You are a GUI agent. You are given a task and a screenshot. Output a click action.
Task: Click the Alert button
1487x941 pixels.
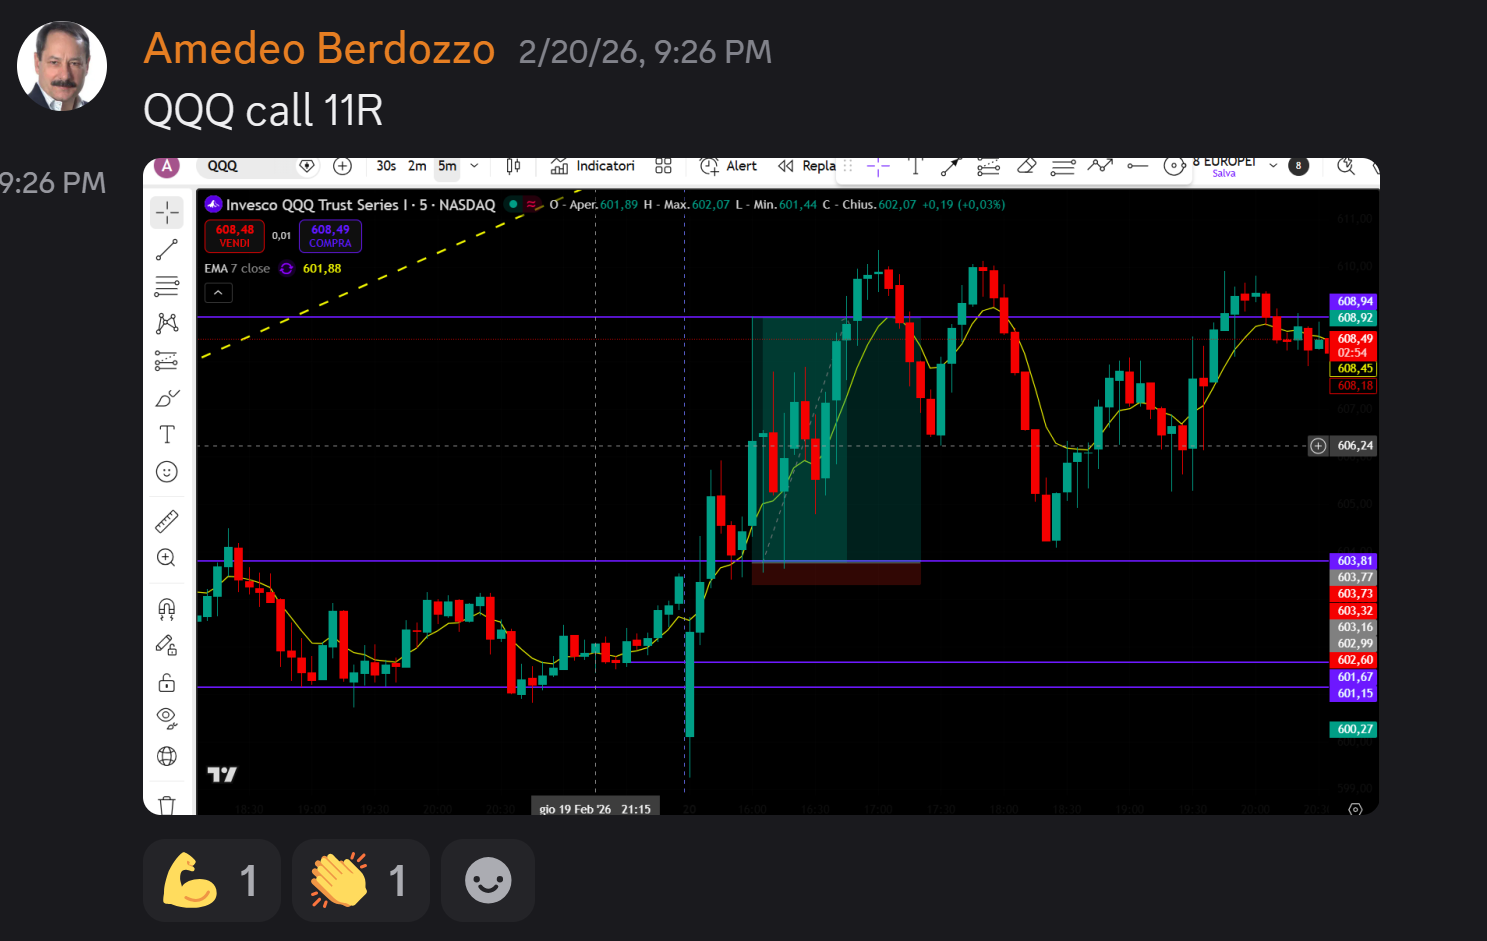click(x=728, y=166)
